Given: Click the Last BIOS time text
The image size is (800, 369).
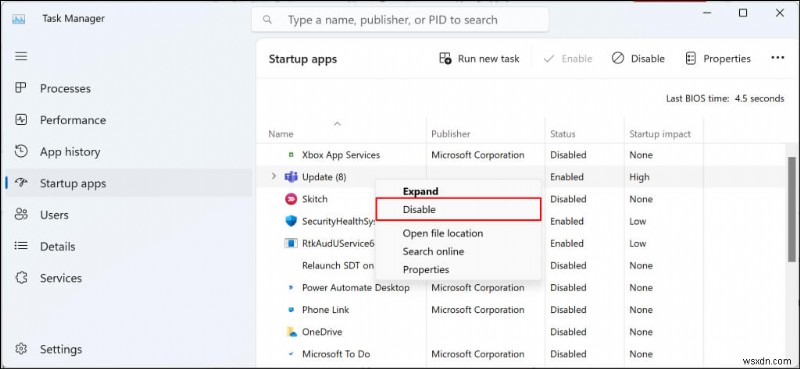Looking at the screenshot, I should (725, 99).
